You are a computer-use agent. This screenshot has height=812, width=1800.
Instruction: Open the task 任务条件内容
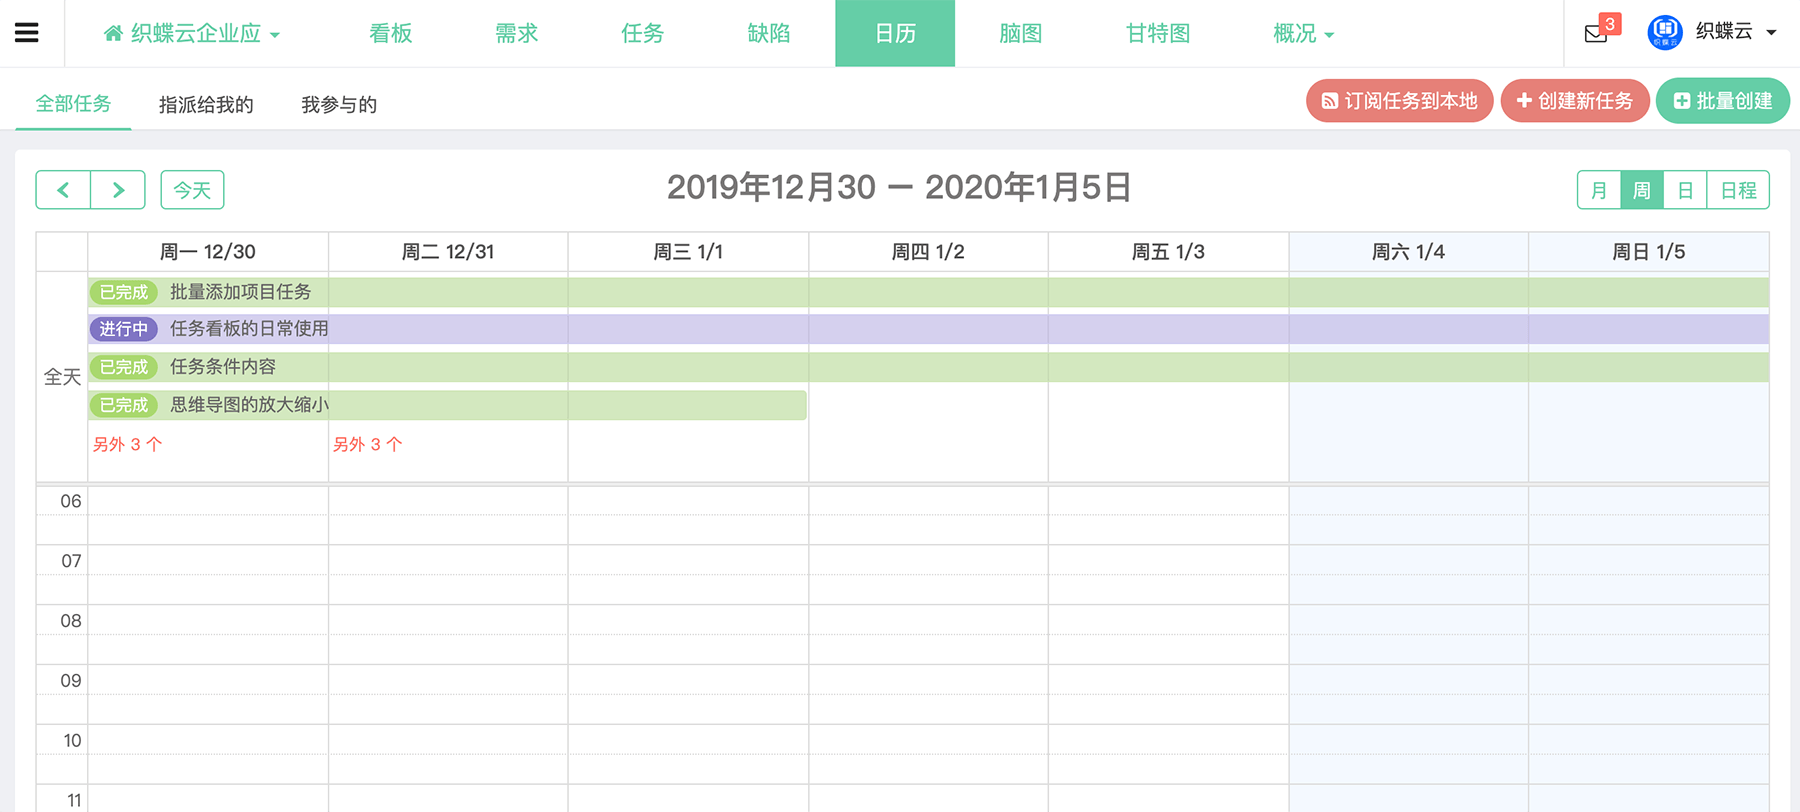pos(928,367)
